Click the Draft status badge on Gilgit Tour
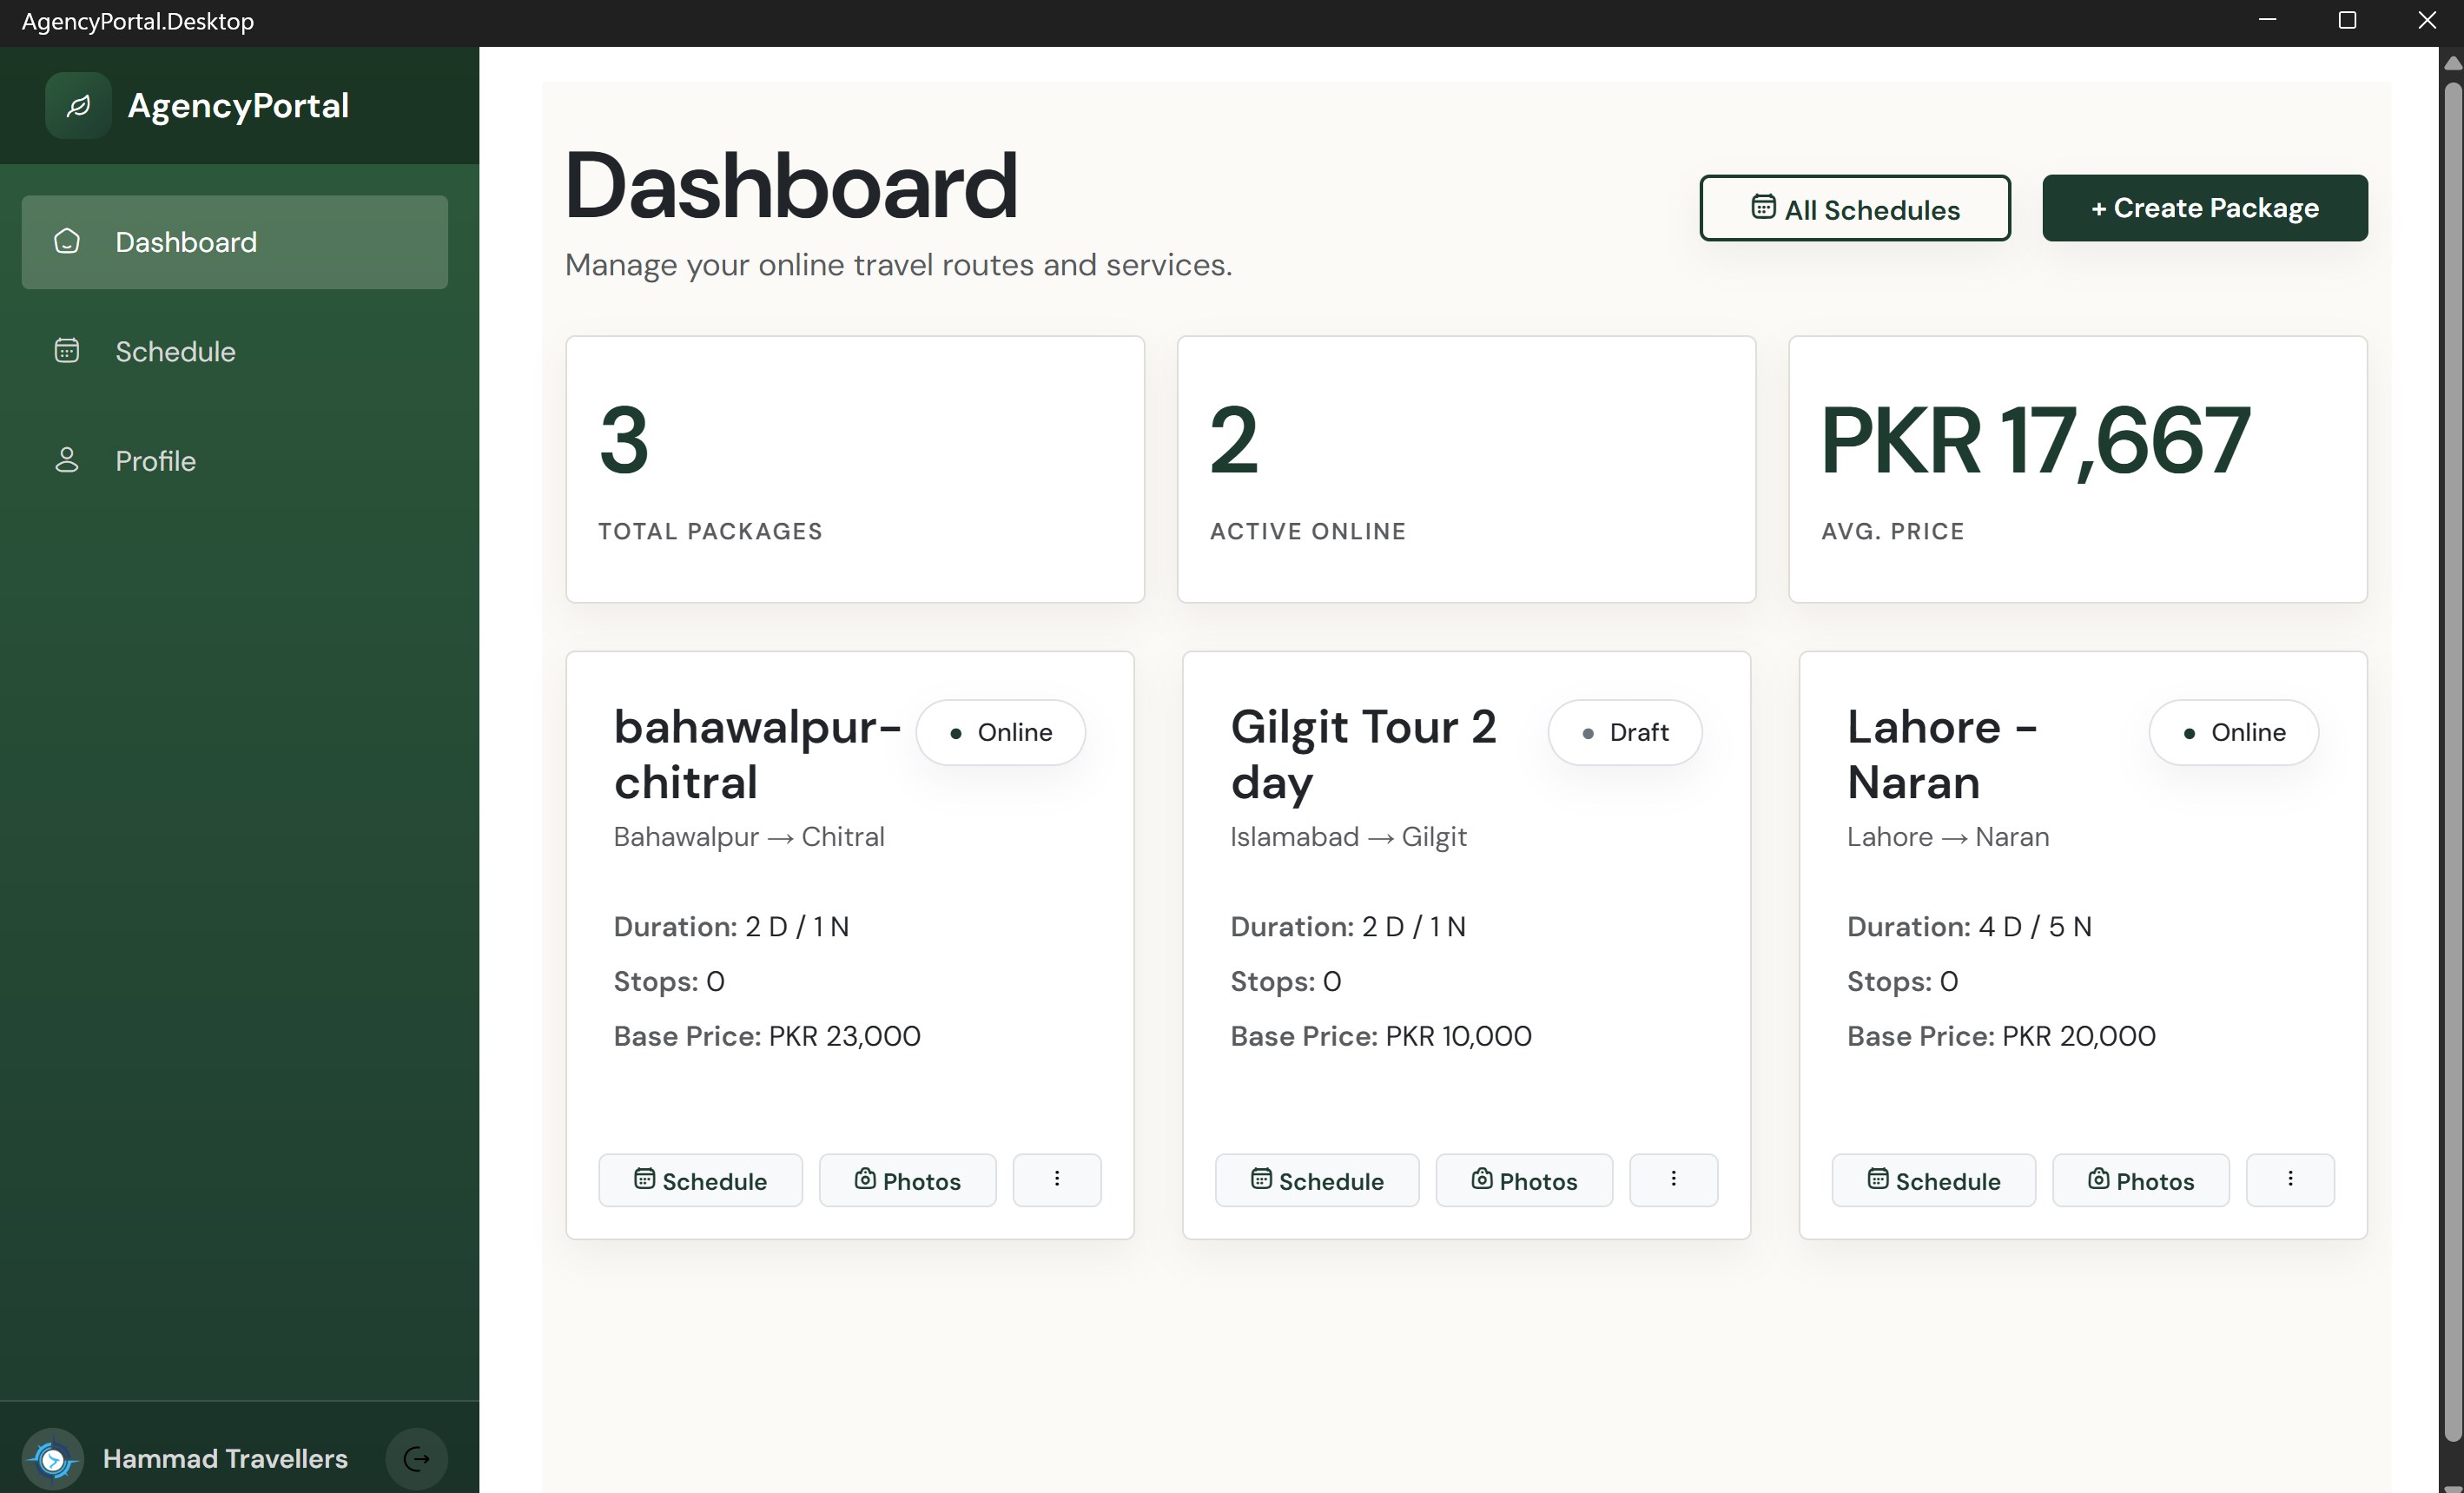2464x1493 pixels. pos(1625,733)
